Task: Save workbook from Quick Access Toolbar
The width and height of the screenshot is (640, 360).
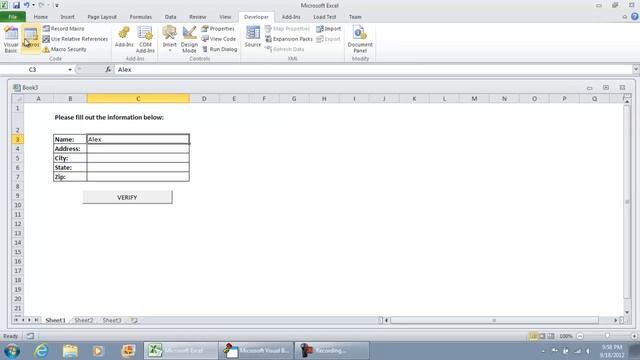Action: tap(16, 5)
